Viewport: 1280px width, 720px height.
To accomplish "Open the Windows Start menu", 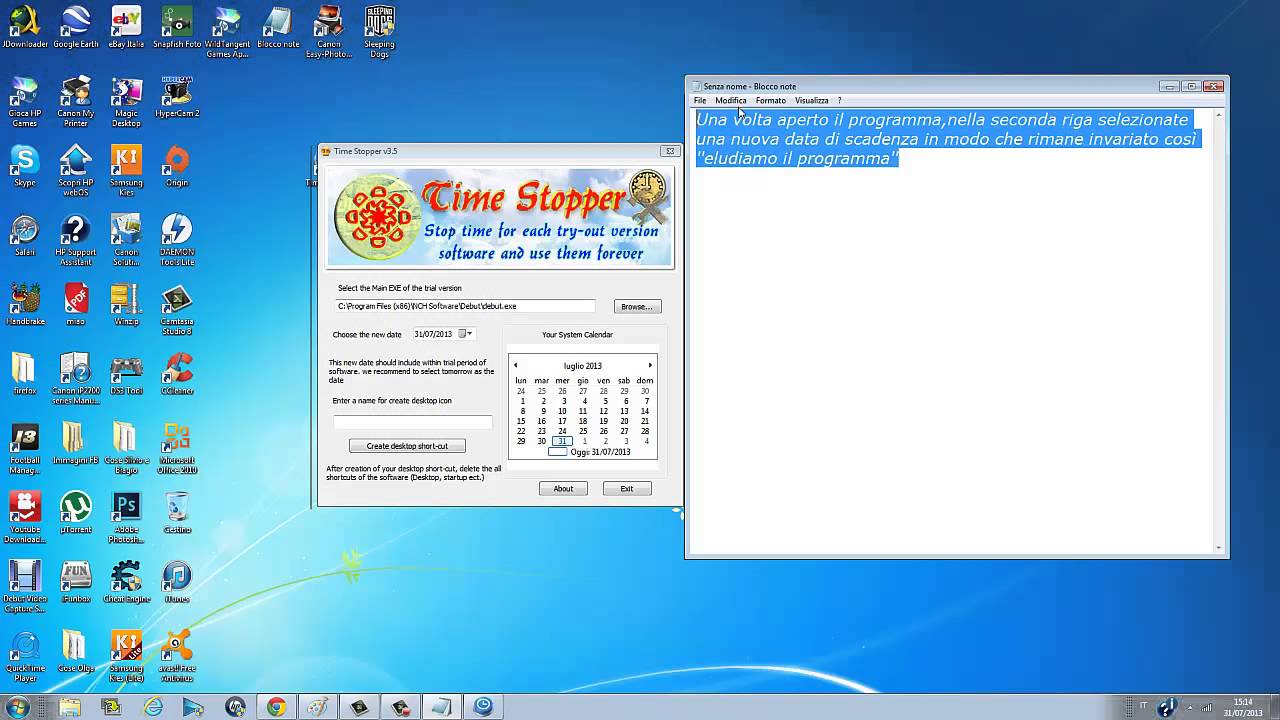I will point(17,707).
